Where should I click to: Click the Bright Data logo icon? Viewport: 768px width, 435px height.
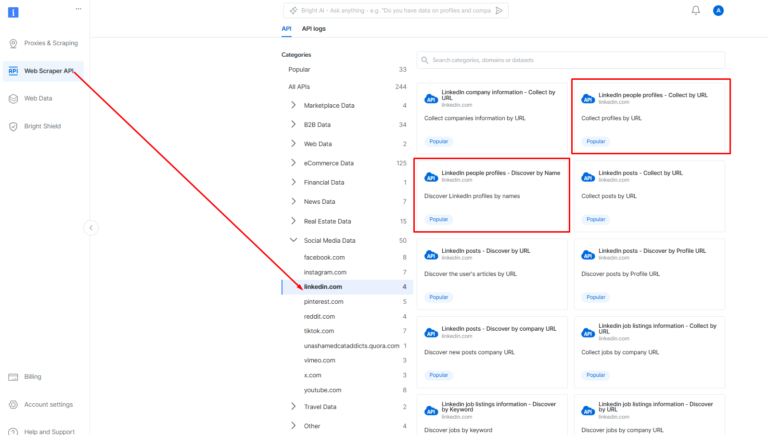(x=13, y=11)
